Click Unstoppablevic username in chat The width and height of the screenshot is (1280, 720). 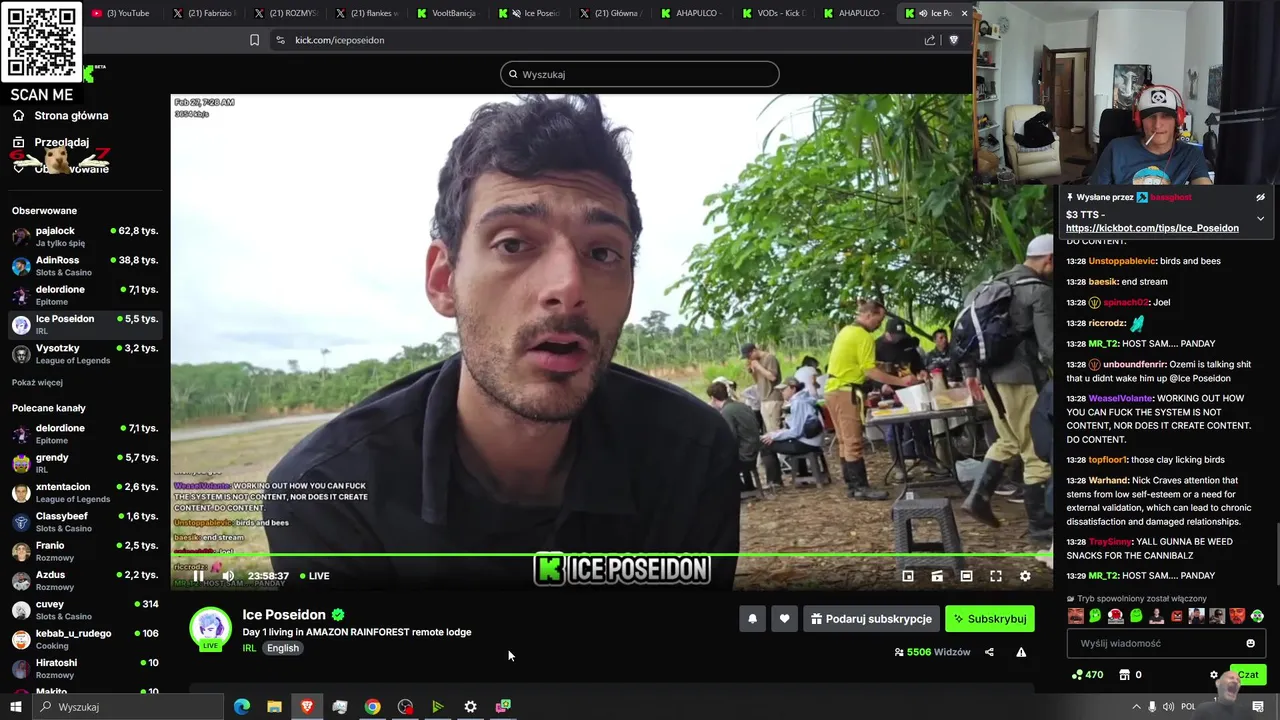(1122, 261)
